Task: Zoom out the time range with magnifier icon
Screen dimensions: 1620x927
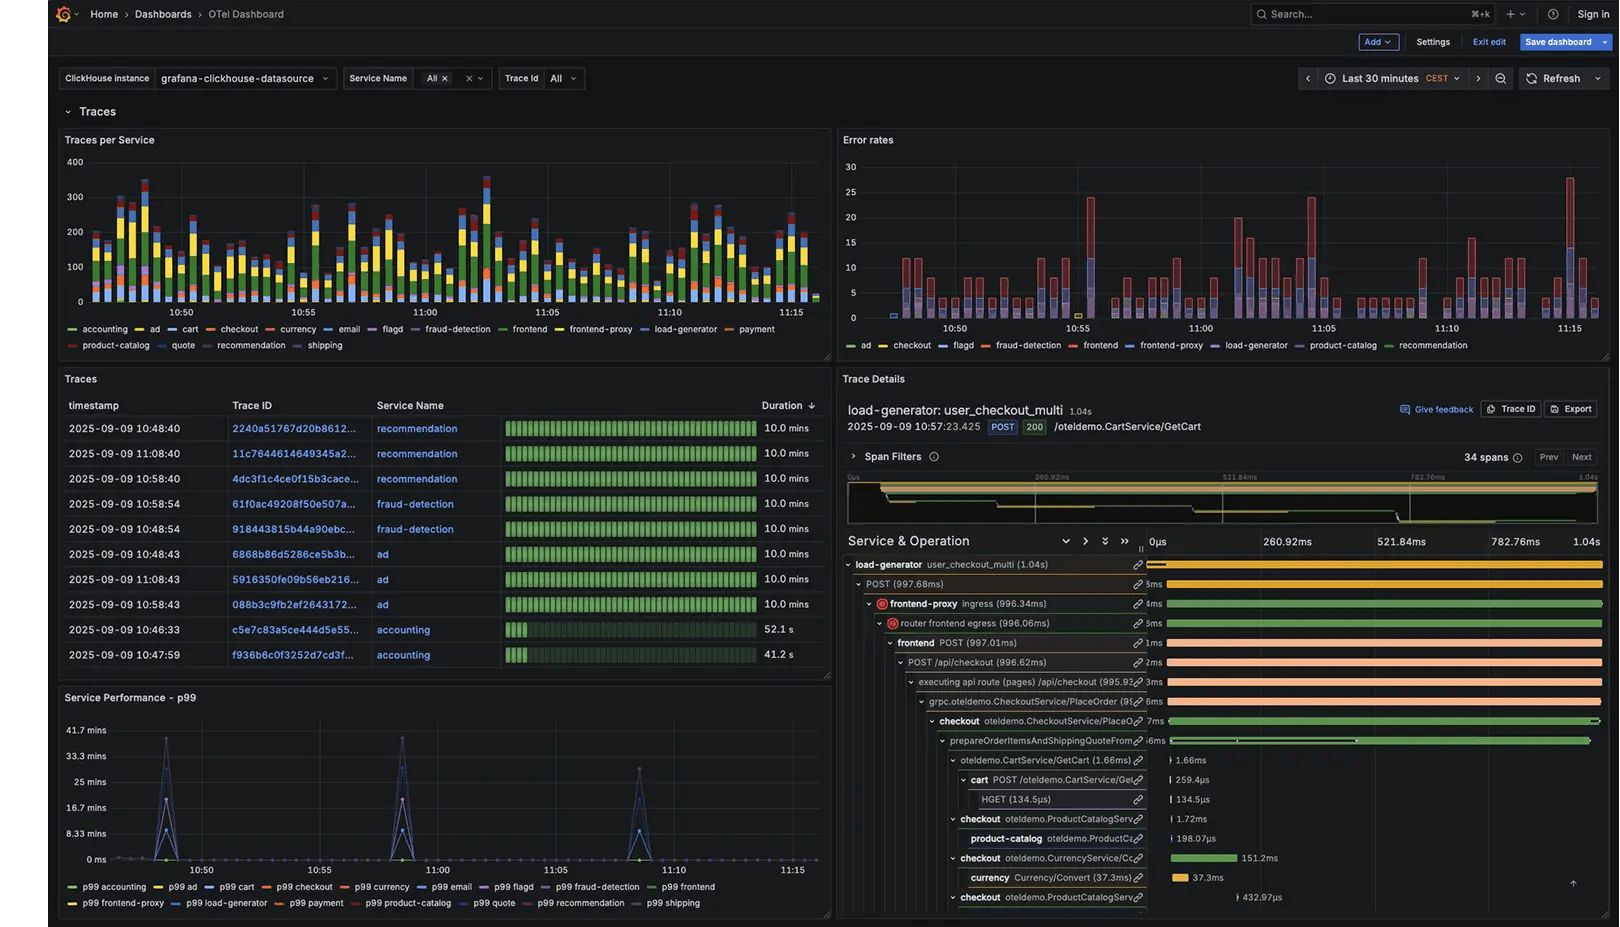Action: click(x=1501, y=78)
